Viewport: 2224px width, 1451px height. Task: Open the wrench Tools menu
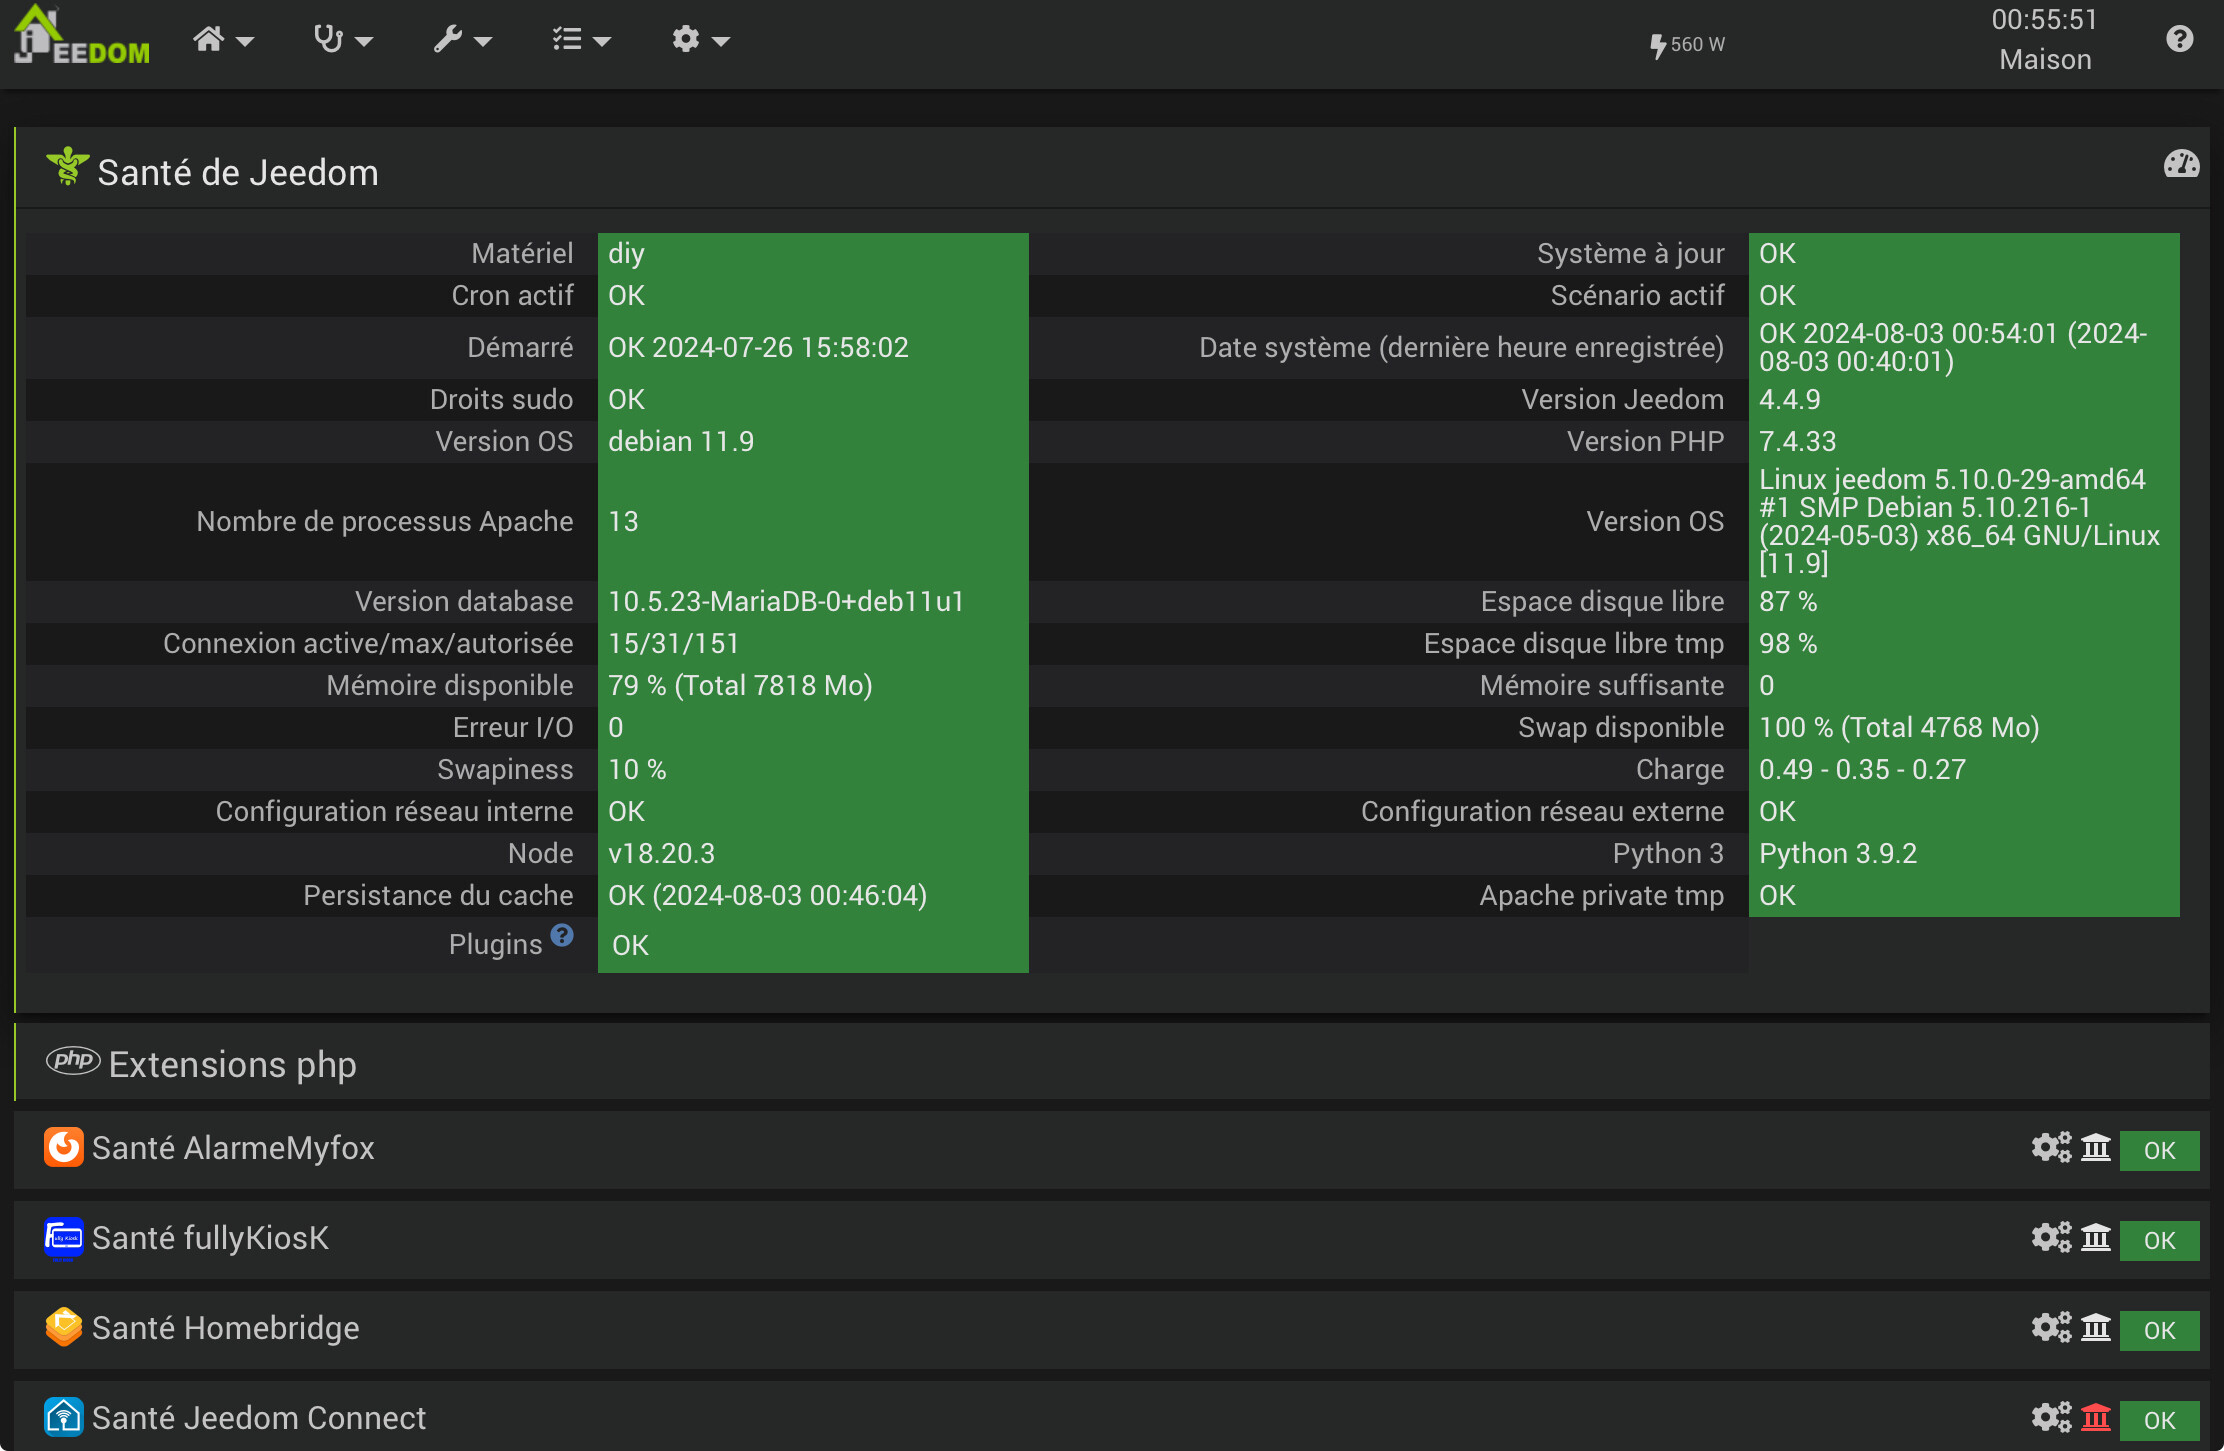pos(461,40)
